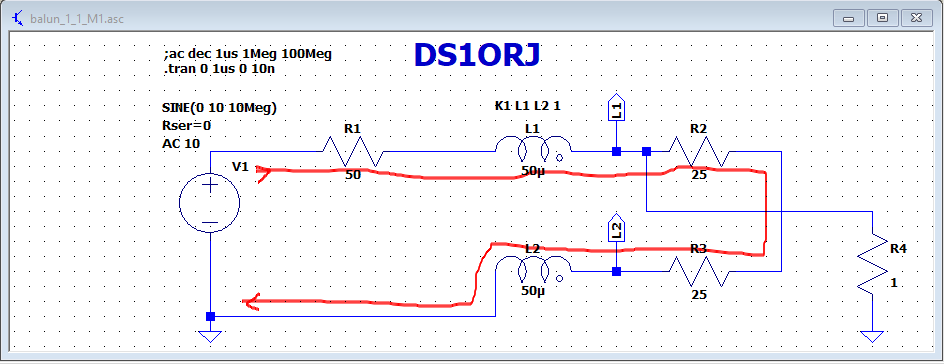
Task: Click the R4 value '1'
Action: tap(894, 282)
